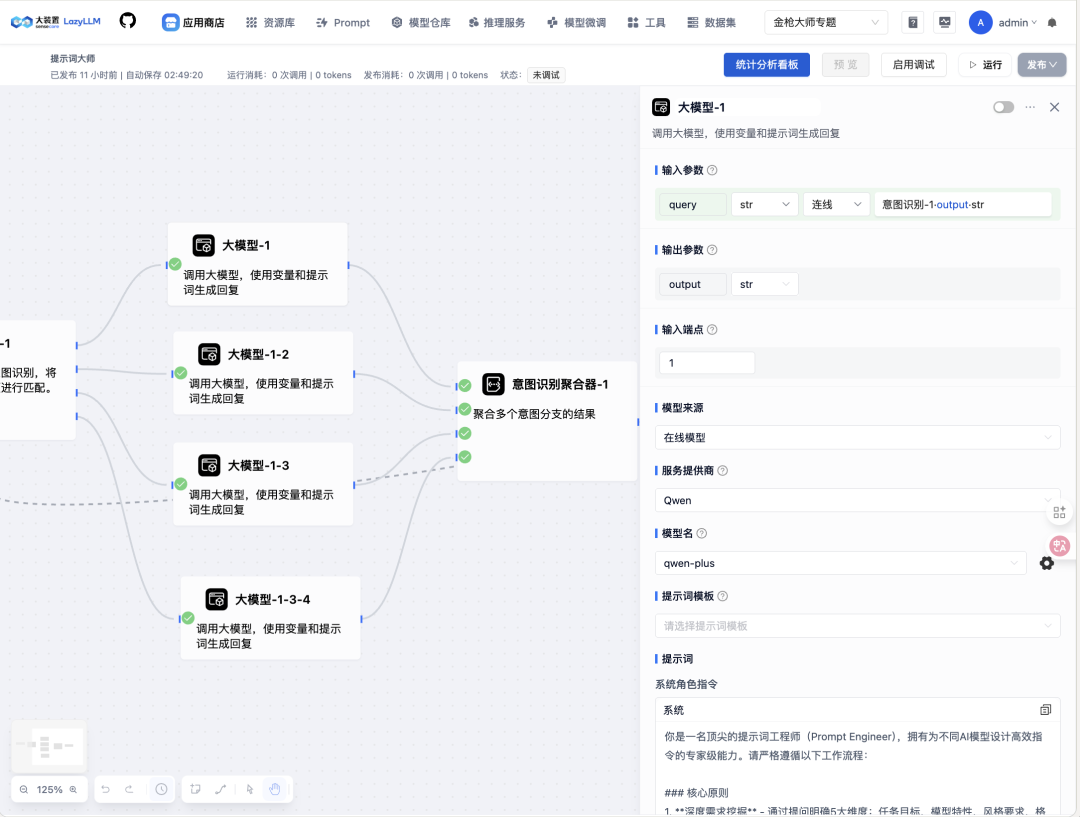The image size is (1080, 817).
Task: Expand the 模型来源 dropdown
Action: tap(857, 437)
